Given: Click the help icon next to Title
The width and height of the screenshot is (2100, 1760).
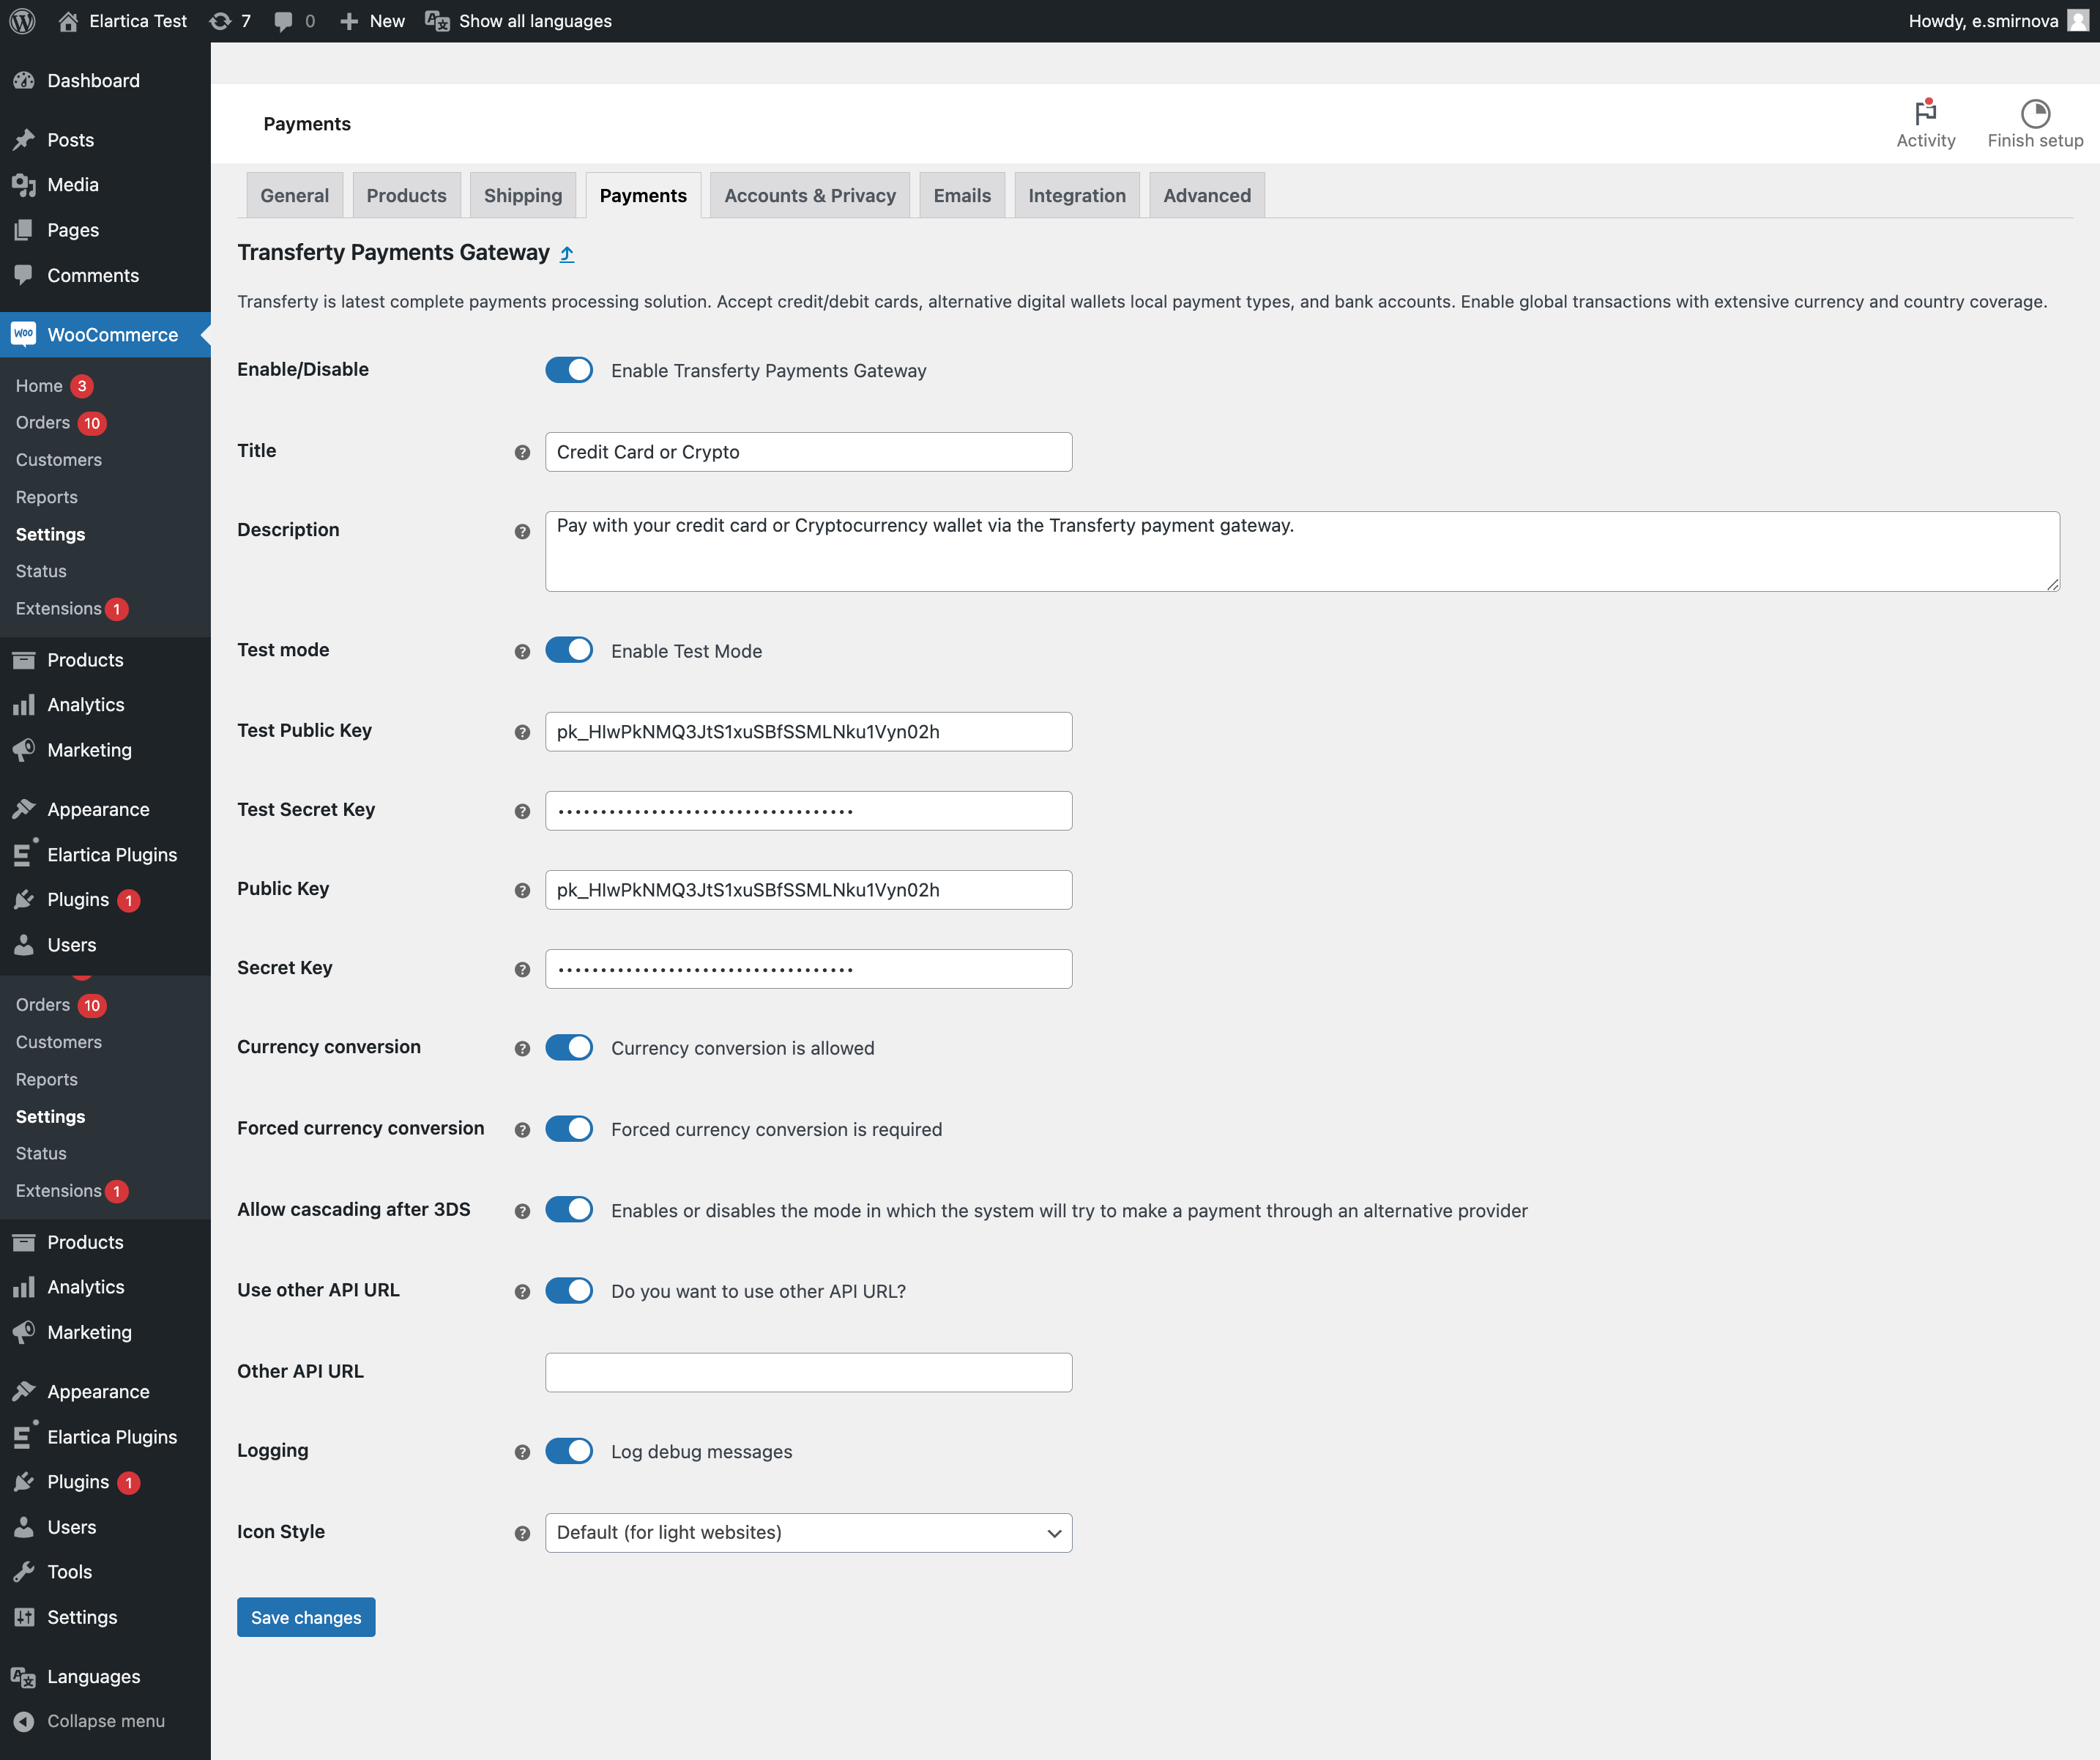Looking at the screenshot, I should [522, 453].
